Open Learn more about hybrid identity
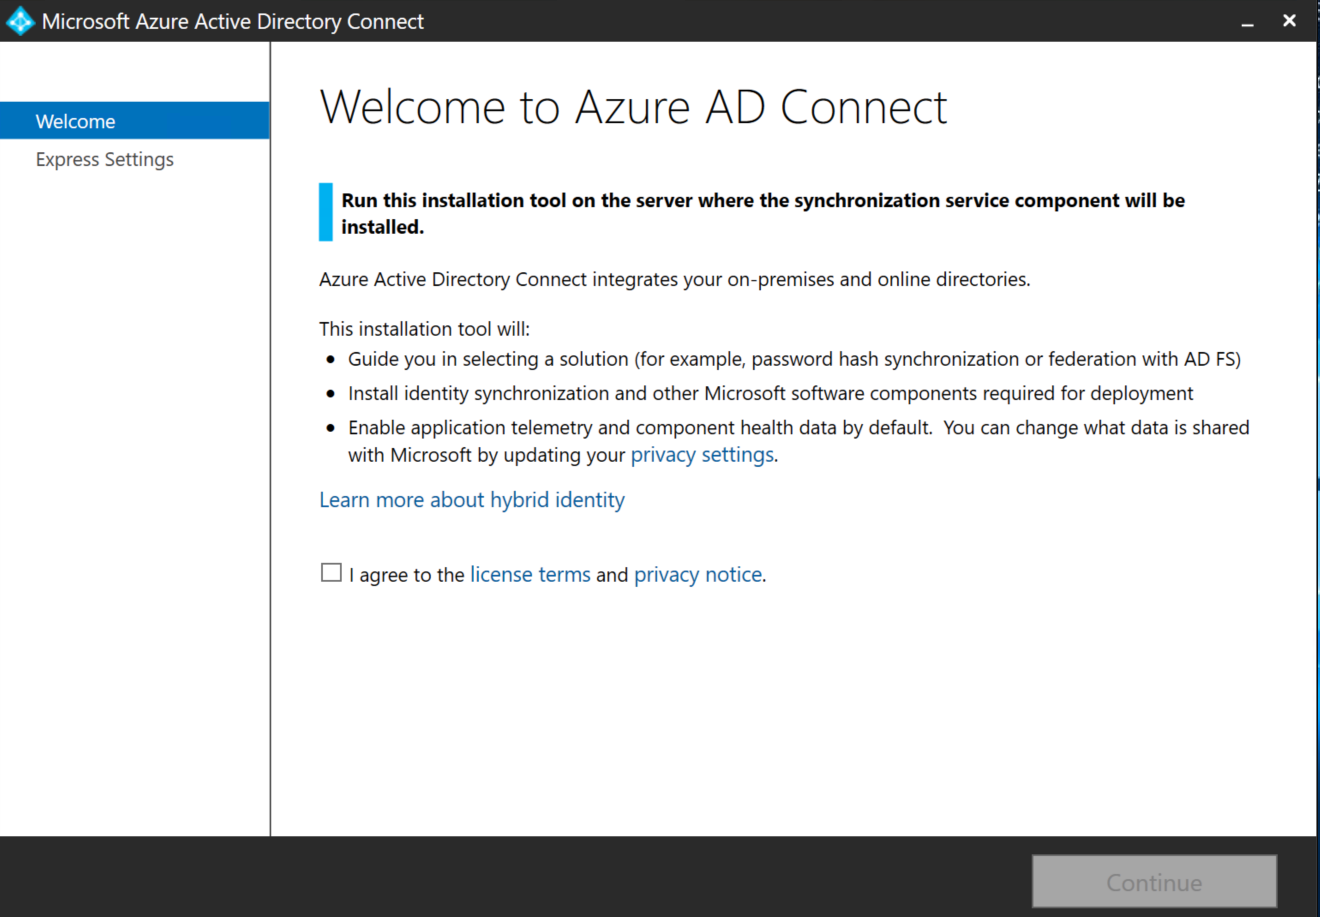This screenshot has width=1320, height=917. click(472, 500)
